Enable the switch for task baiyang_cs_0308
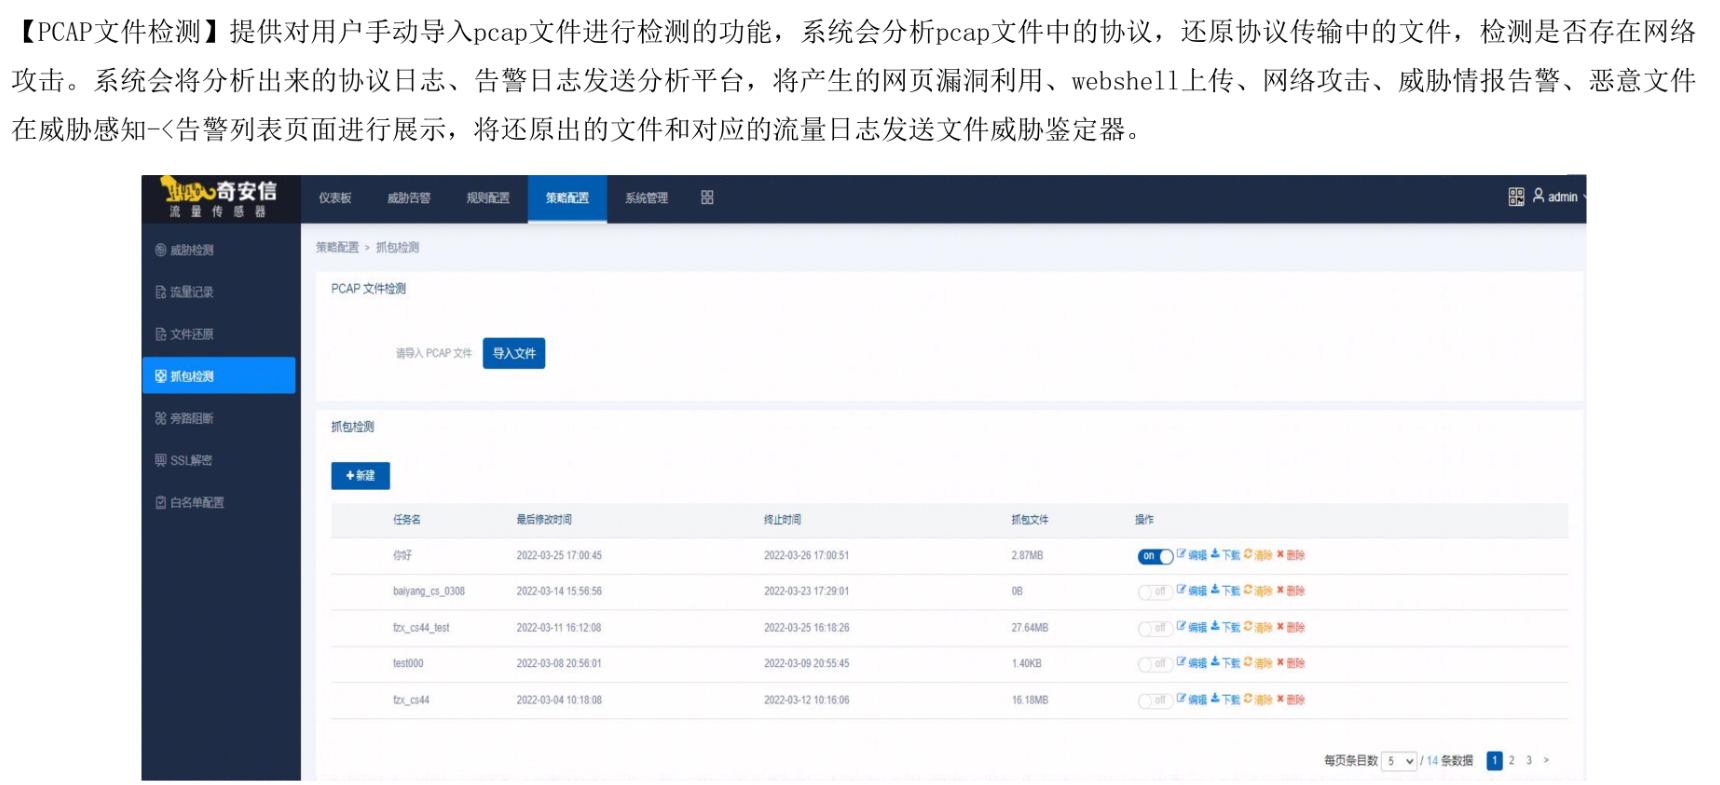1720x785 pixels. 1154,592
